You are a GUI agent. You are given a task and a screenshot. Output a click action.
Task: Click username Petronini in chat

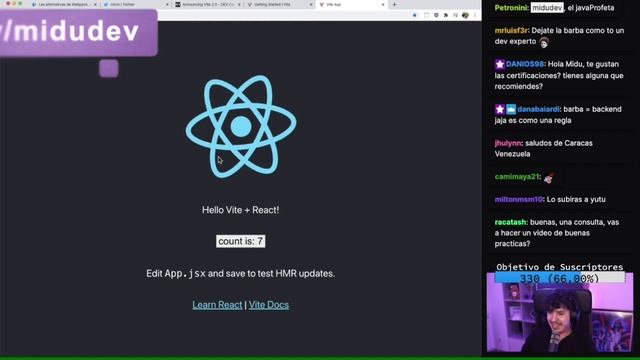pos(511,8)
